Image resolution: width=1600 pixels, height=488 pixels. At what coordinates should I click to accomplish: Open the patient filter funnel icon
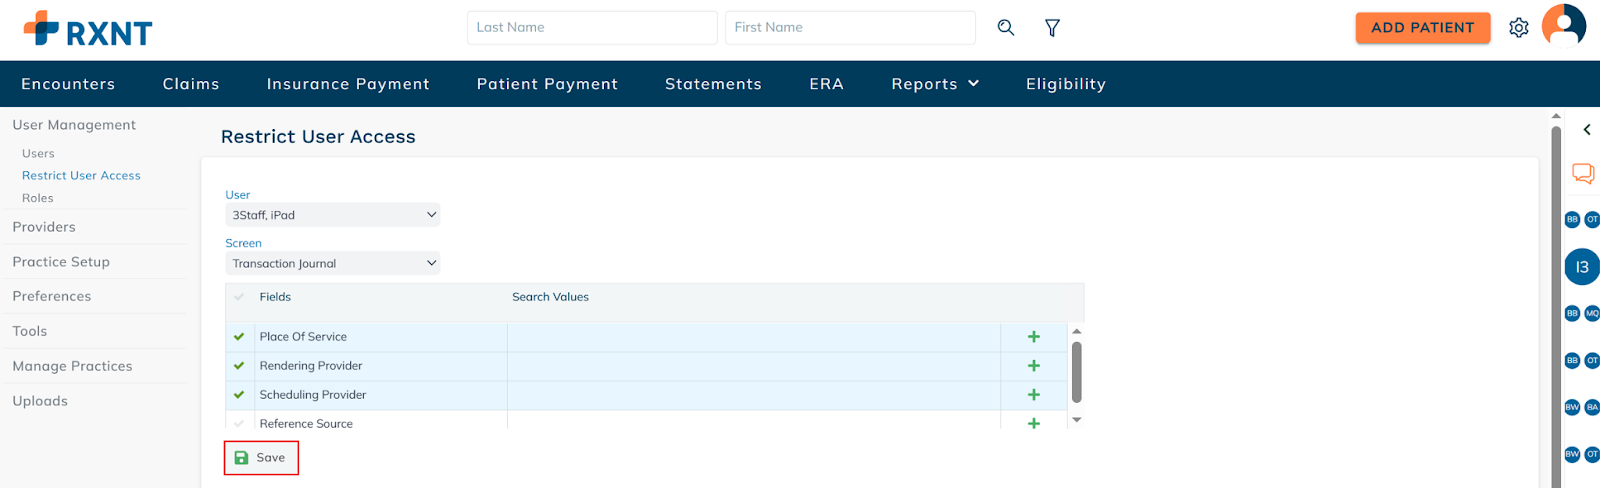pos(1052,28)
